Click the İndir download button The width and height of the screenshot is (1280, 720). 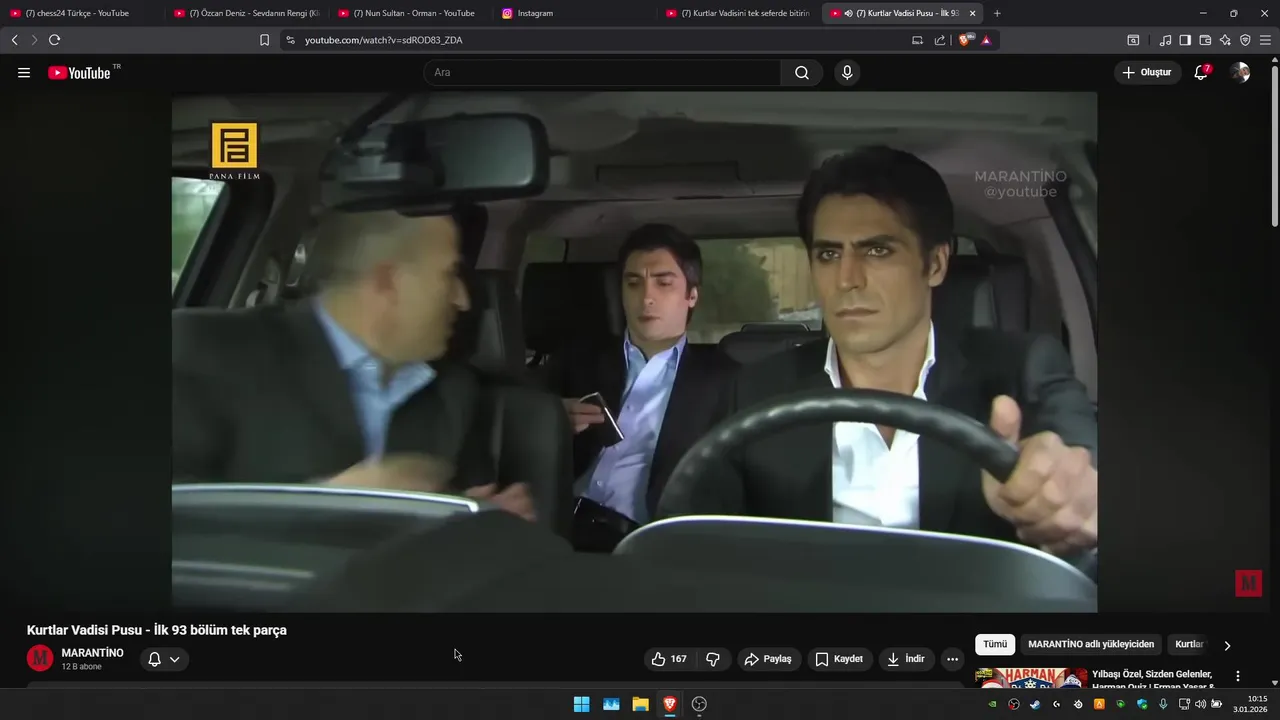906,659
